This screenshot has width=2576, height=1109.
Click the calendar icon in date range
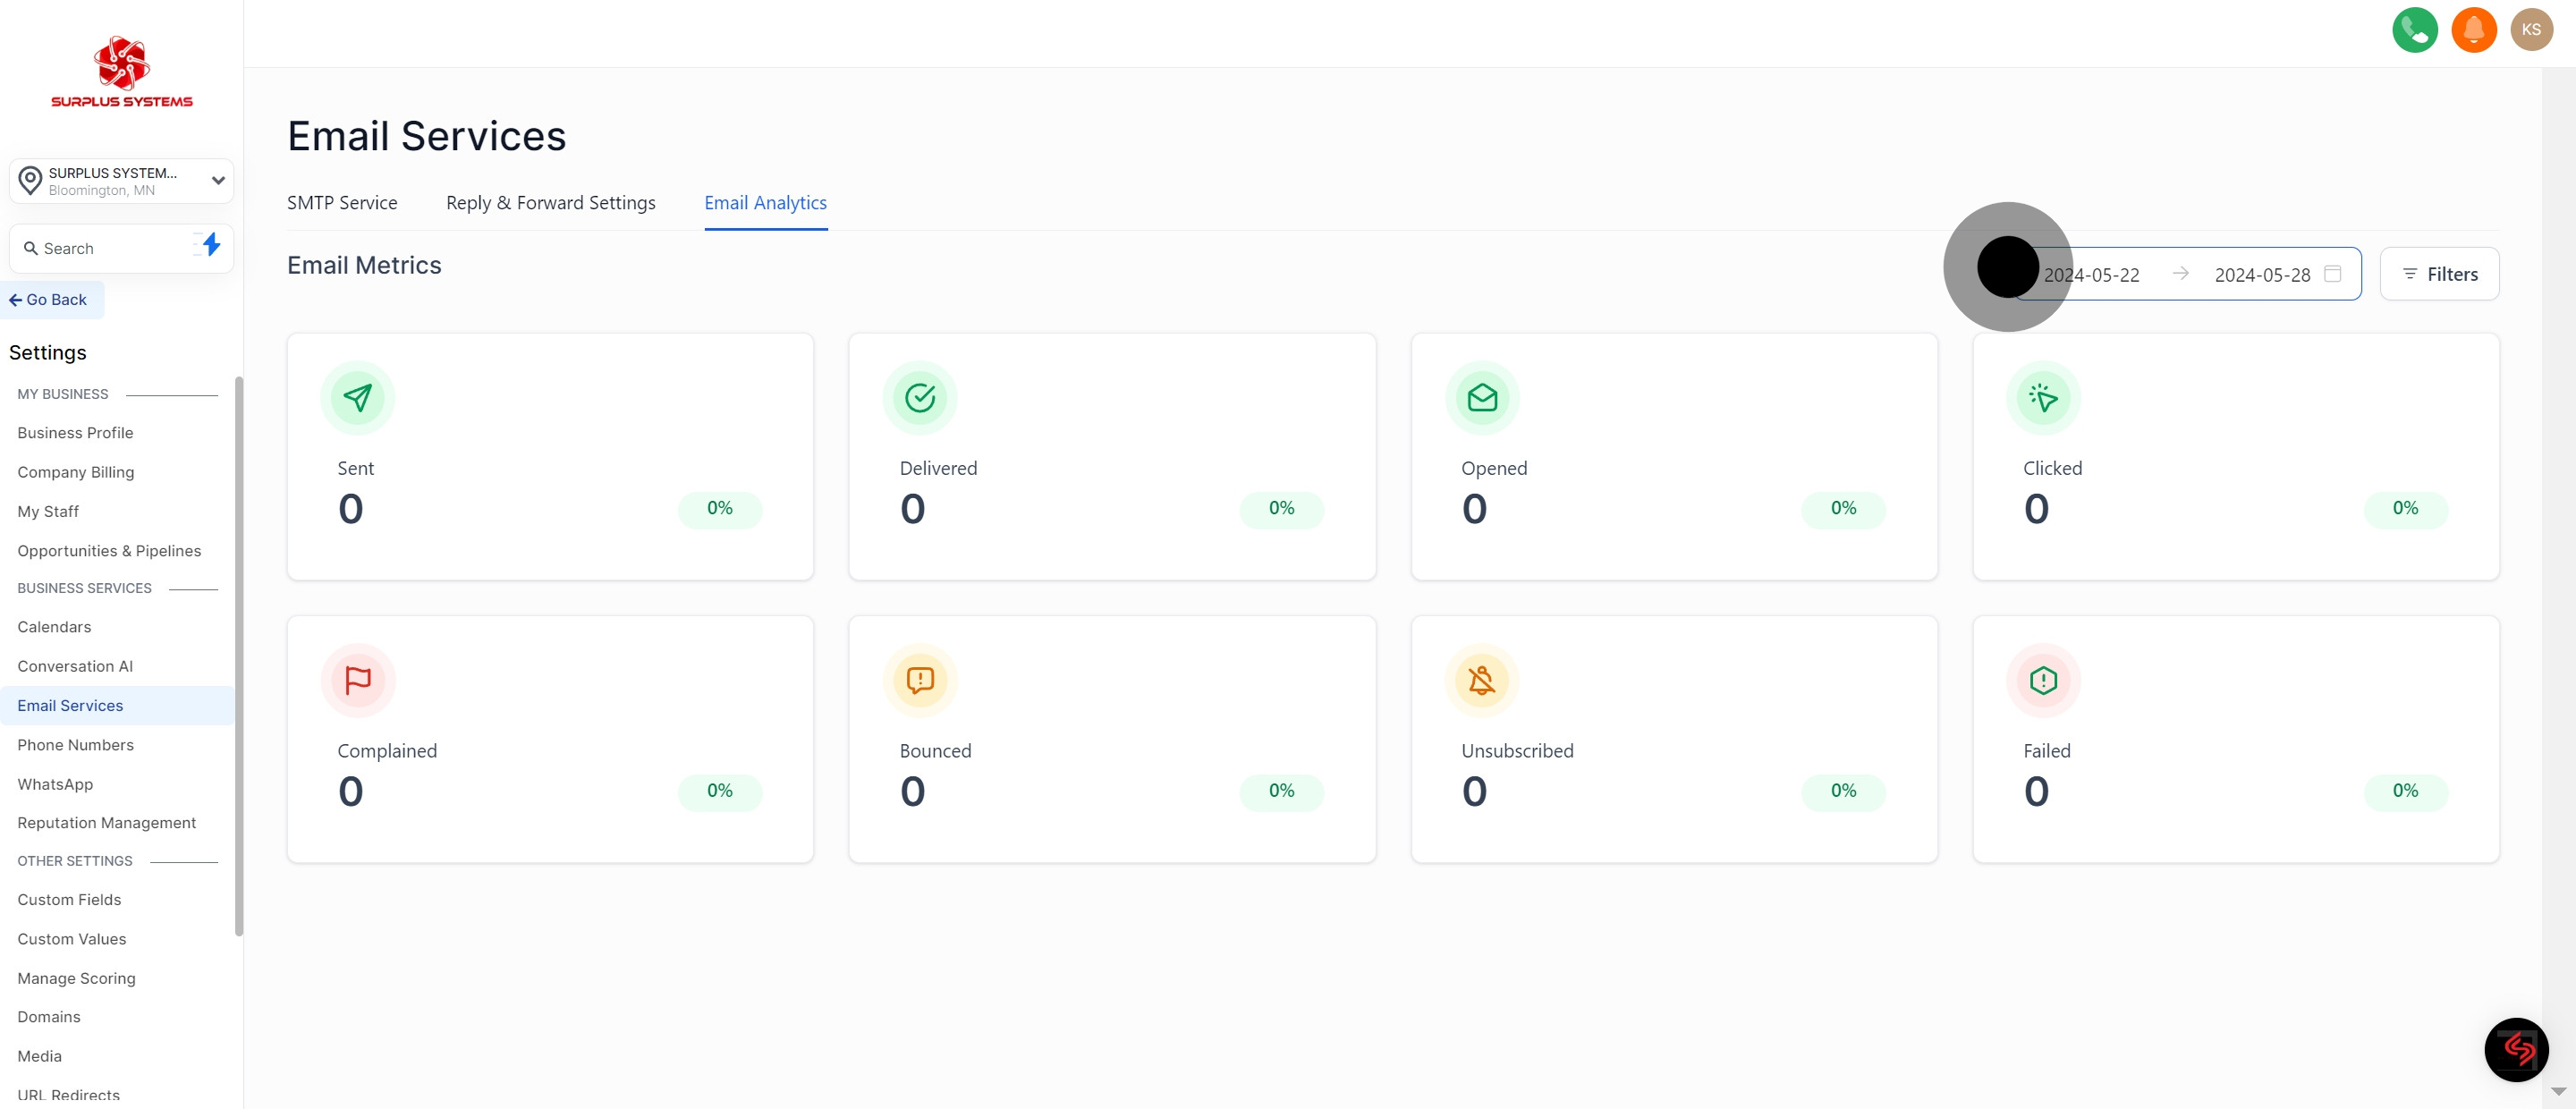point(2332,274)
